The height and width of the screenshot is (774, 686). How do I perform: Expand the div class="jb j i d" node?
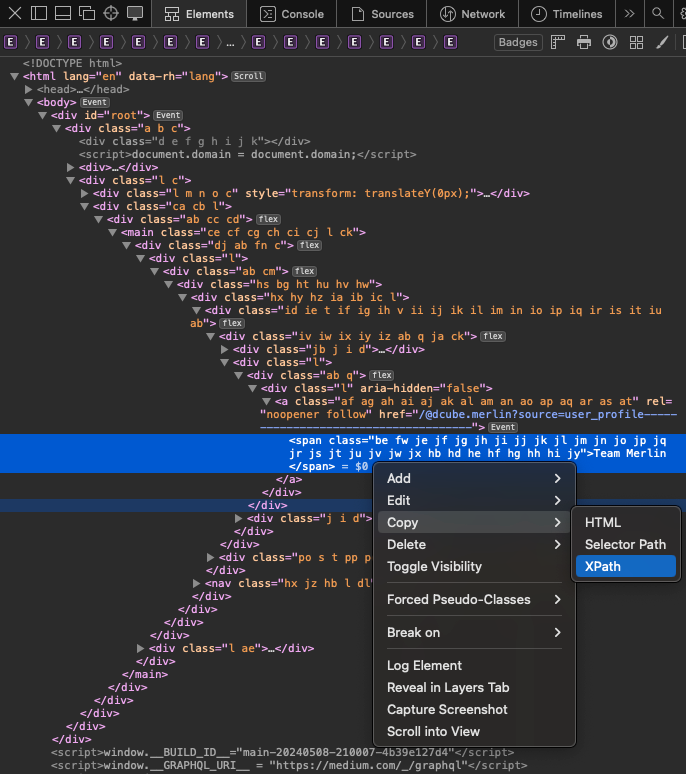point(225,349)
